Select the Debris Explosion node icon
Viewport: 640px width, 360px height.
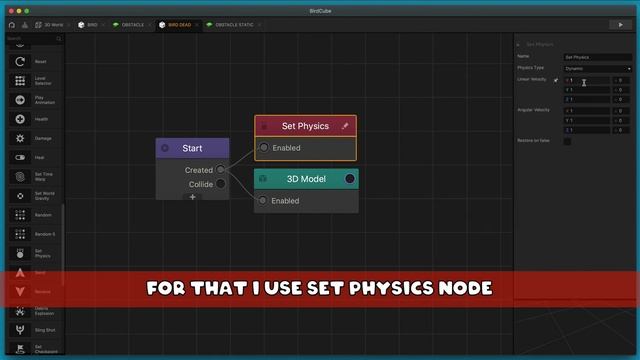[x=20, y=311]
